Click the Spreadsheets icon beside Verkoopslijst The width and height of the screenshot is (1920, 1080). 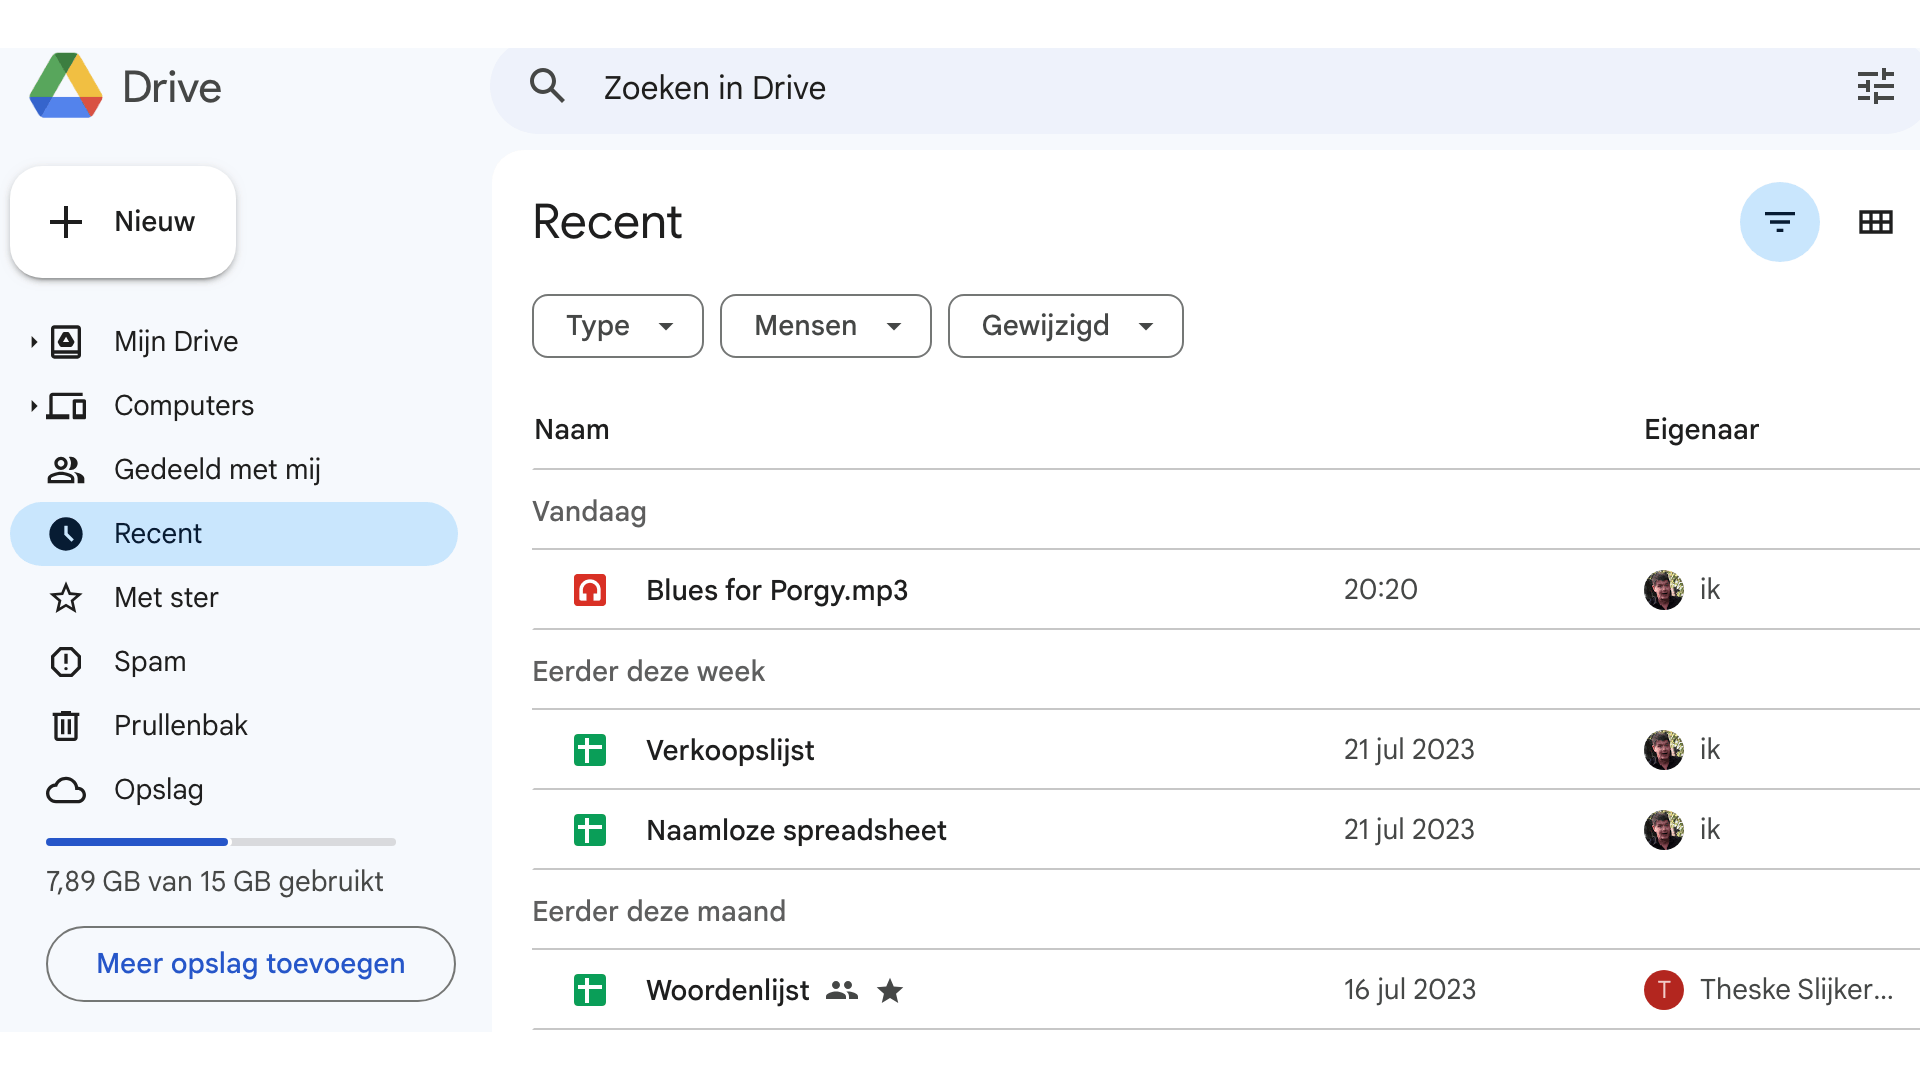(590, 749)
